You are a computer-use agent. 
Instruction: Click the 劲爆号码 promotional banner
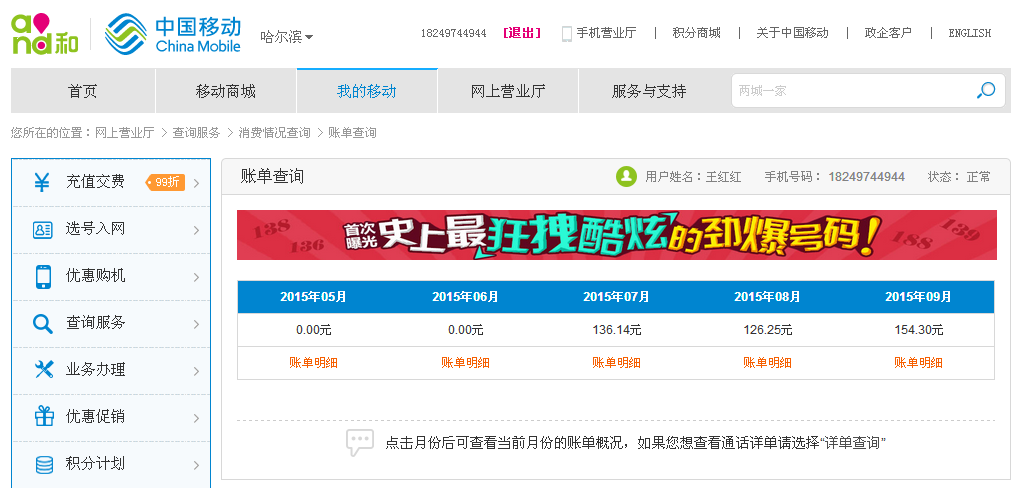(617, 235)
